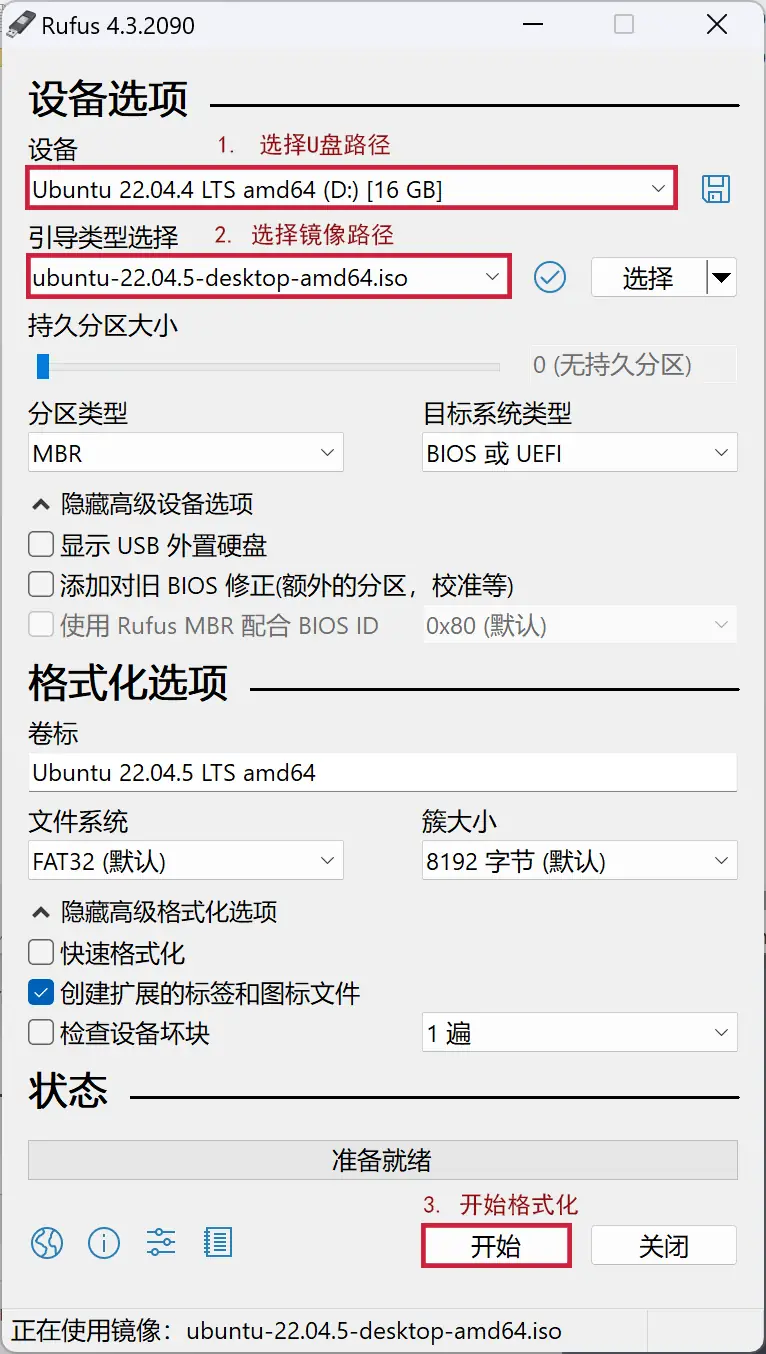The height and width of the screenshot is (1354, 766).
Task: Open the 分区类型 MBR dropdown
Action: pos(186,453)
